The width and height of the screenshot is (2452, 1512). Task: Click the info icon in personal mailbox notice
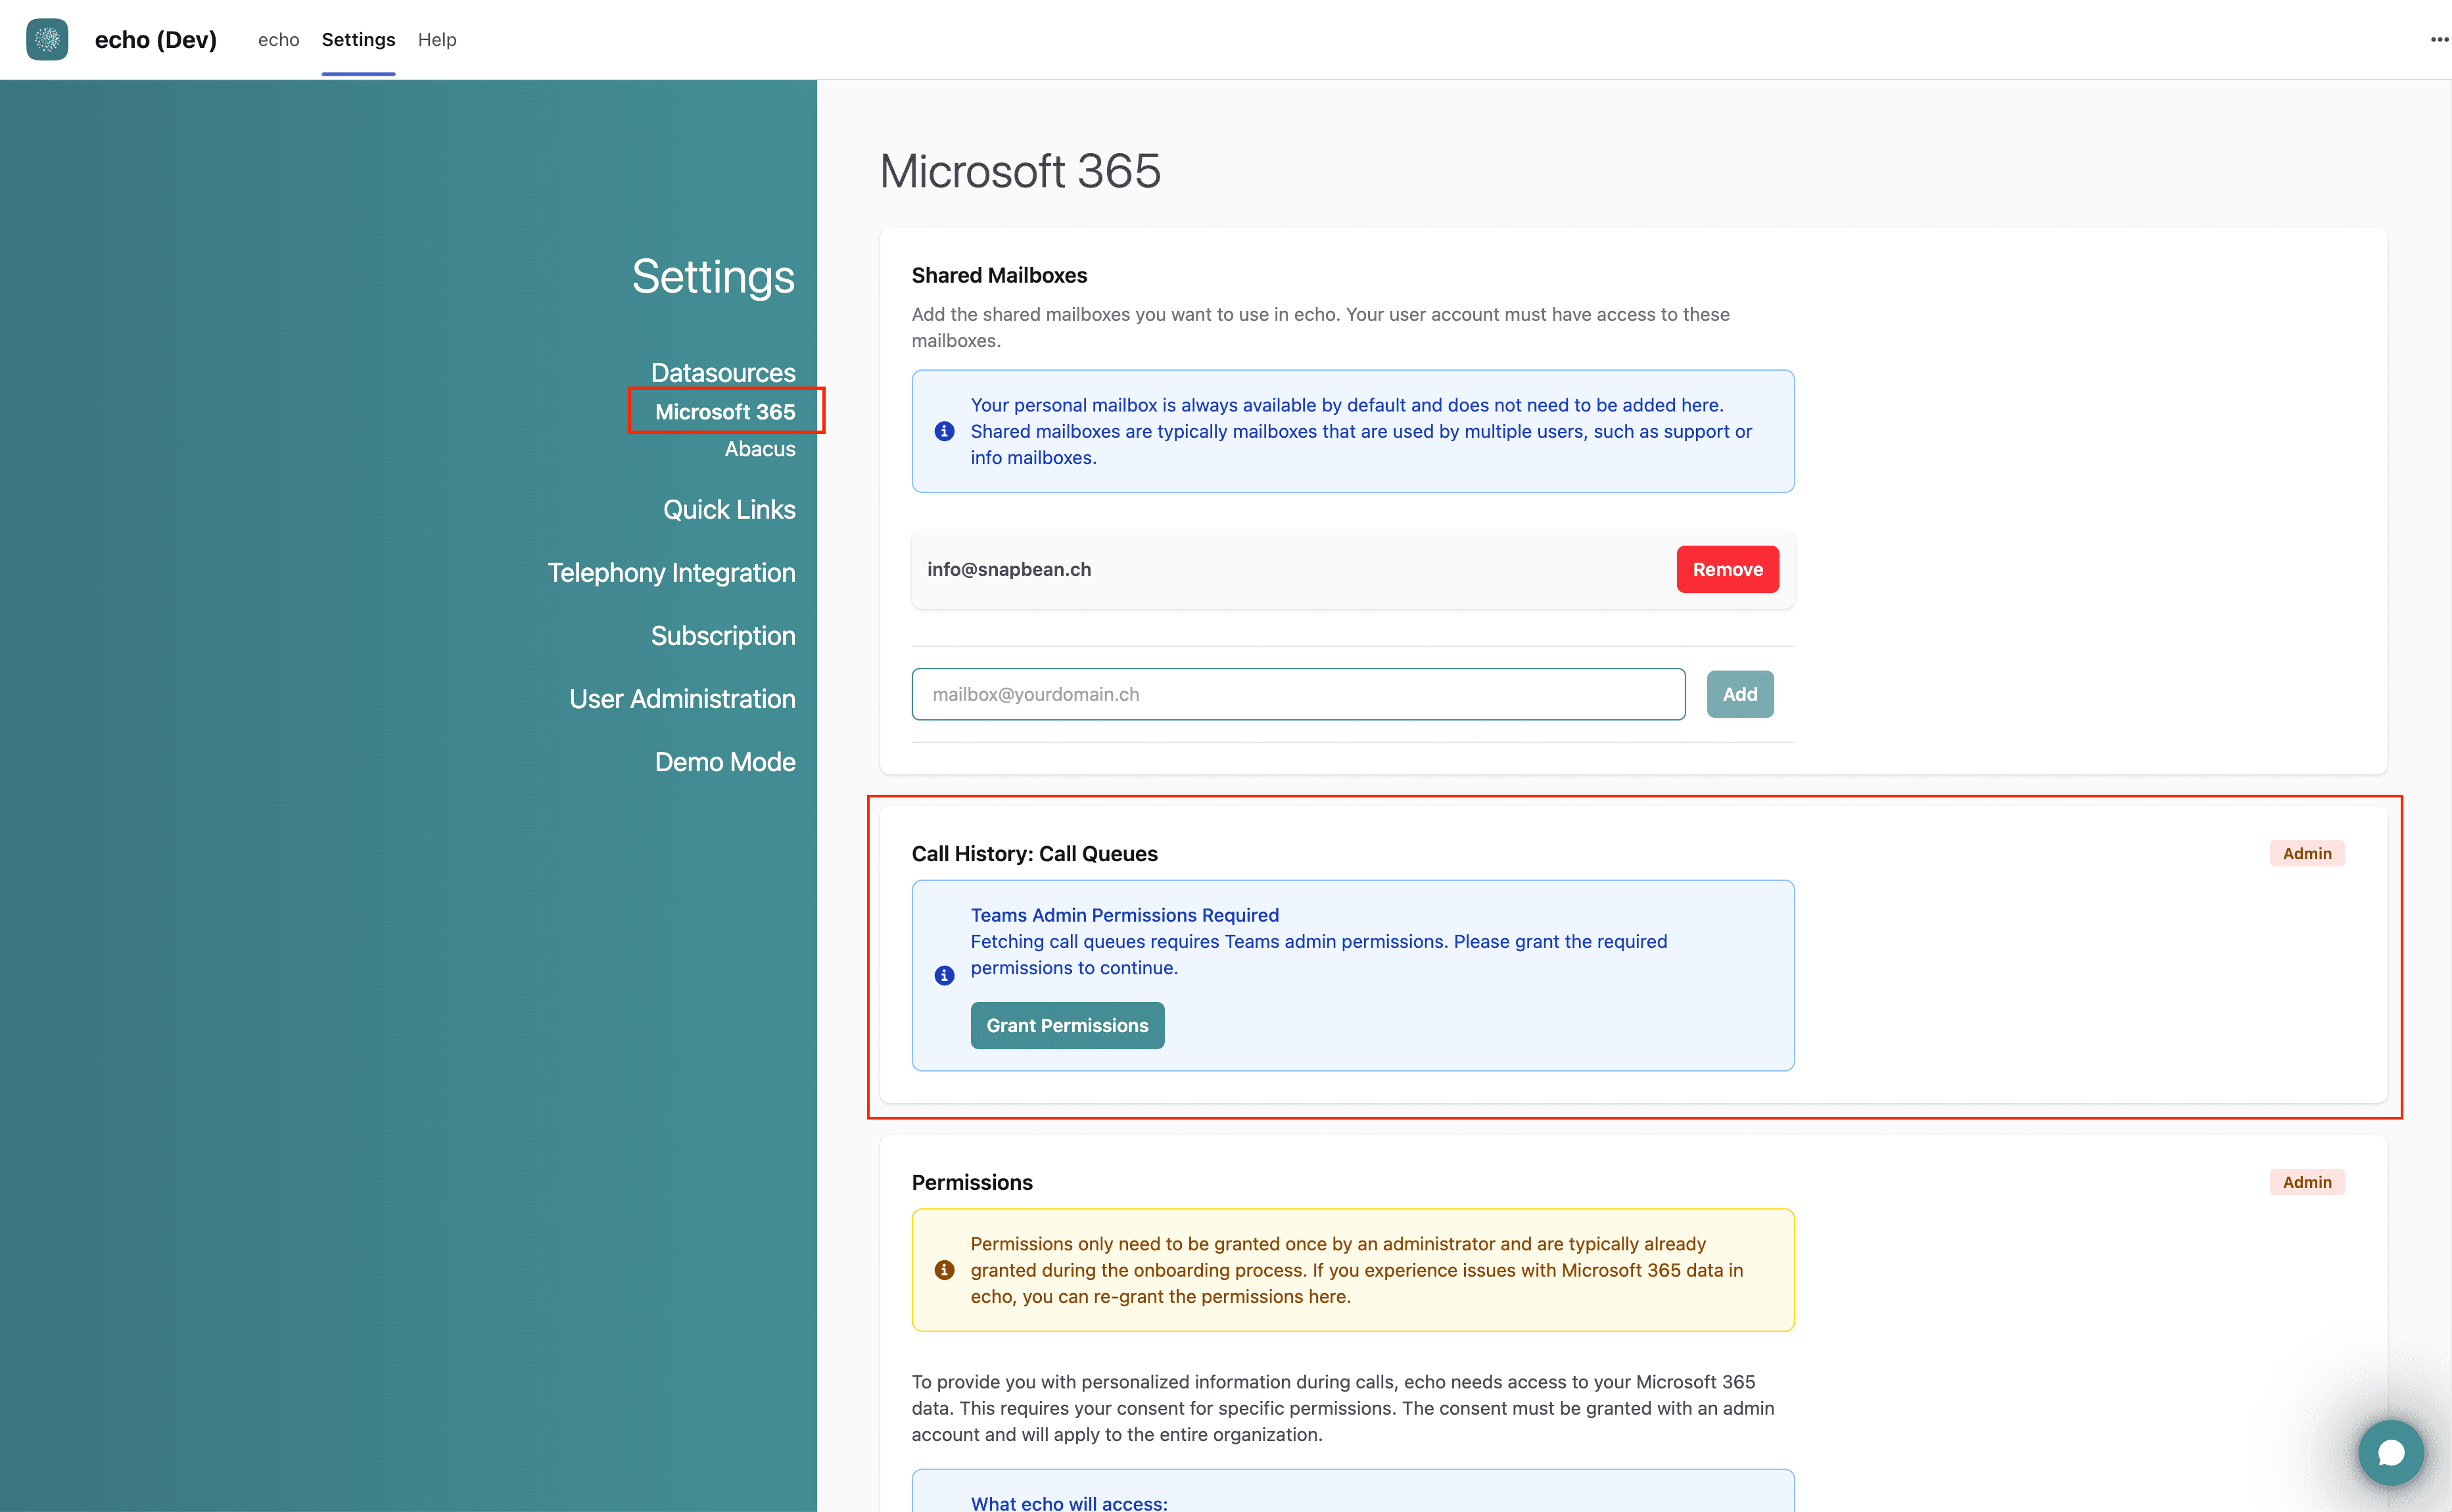pos(944,431)
